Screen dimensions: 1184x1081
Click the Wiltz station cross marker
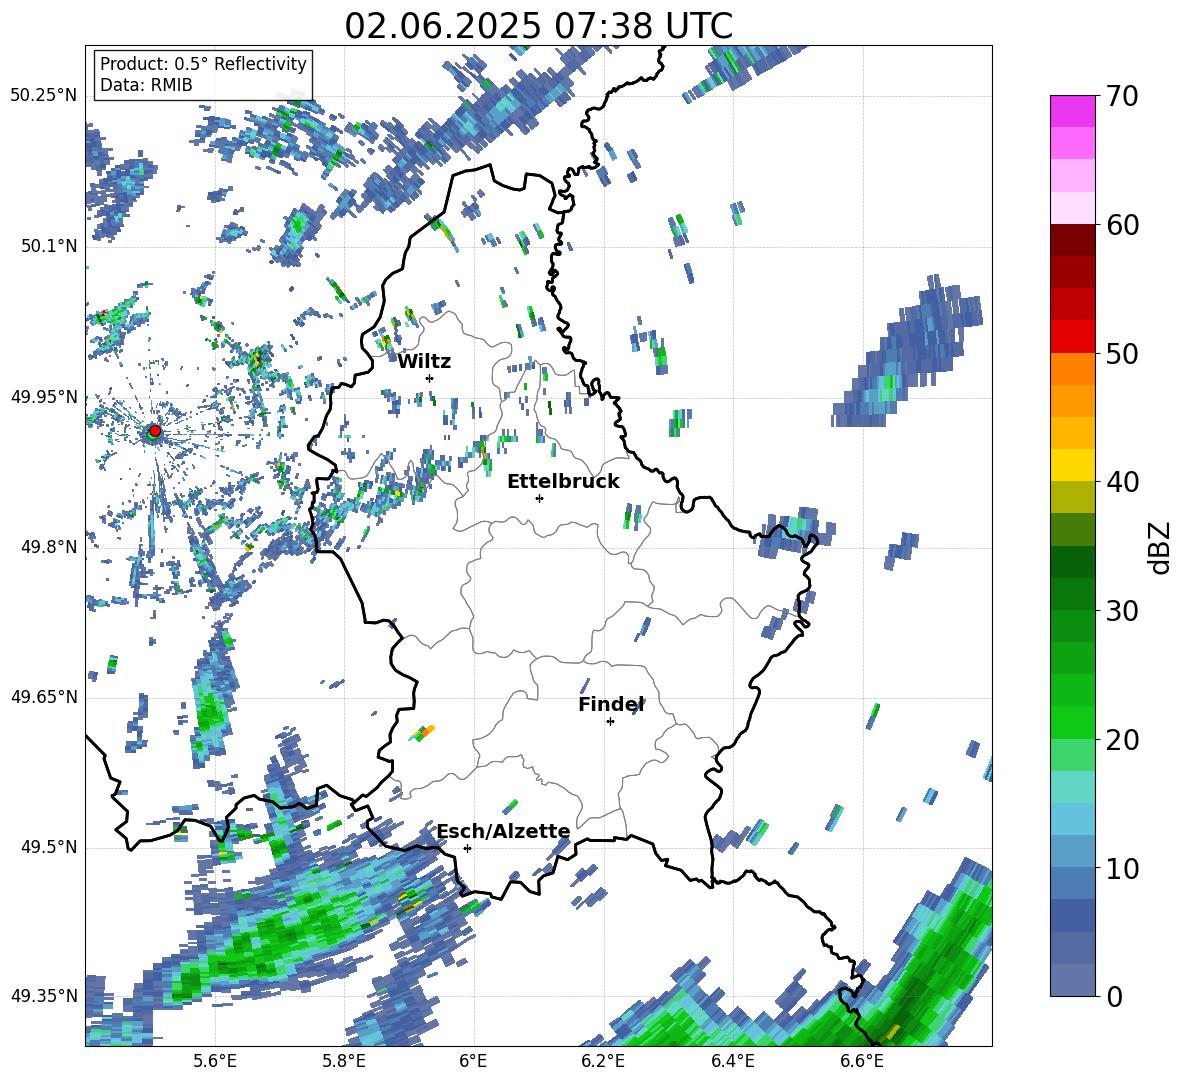coord(430,378)
